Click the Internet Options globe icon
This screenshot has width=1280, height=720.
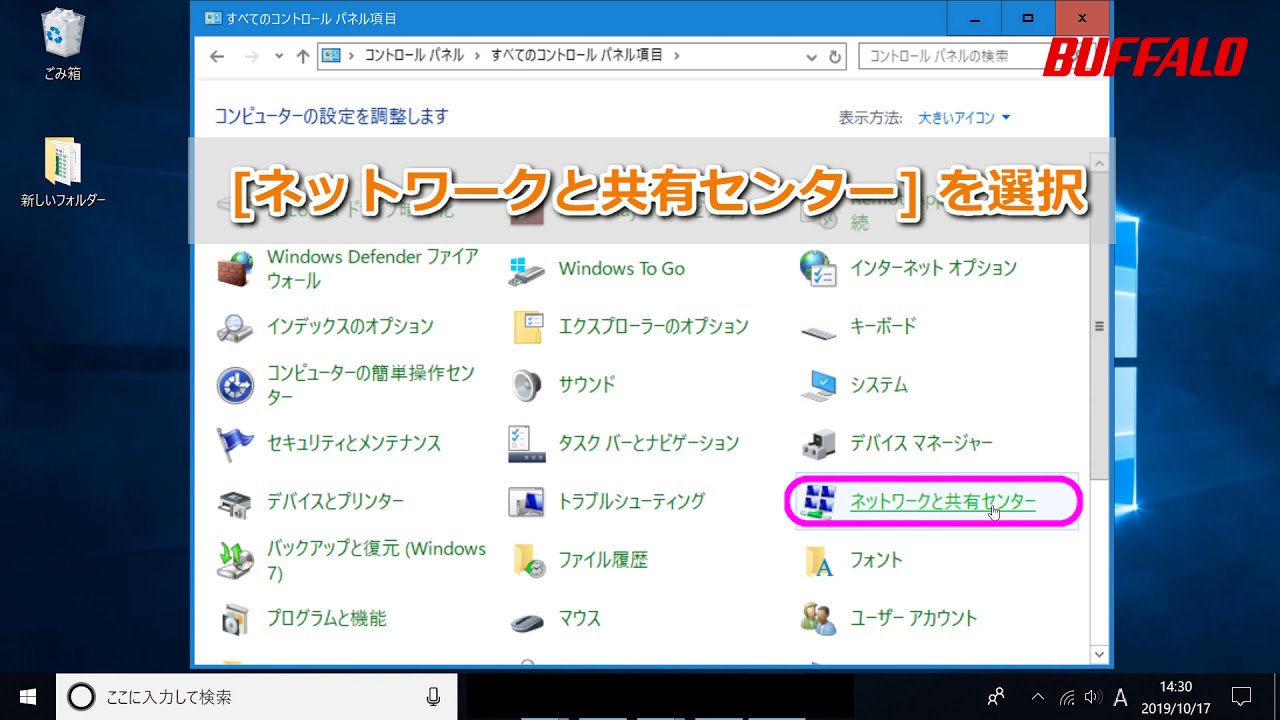coord(818,269)
